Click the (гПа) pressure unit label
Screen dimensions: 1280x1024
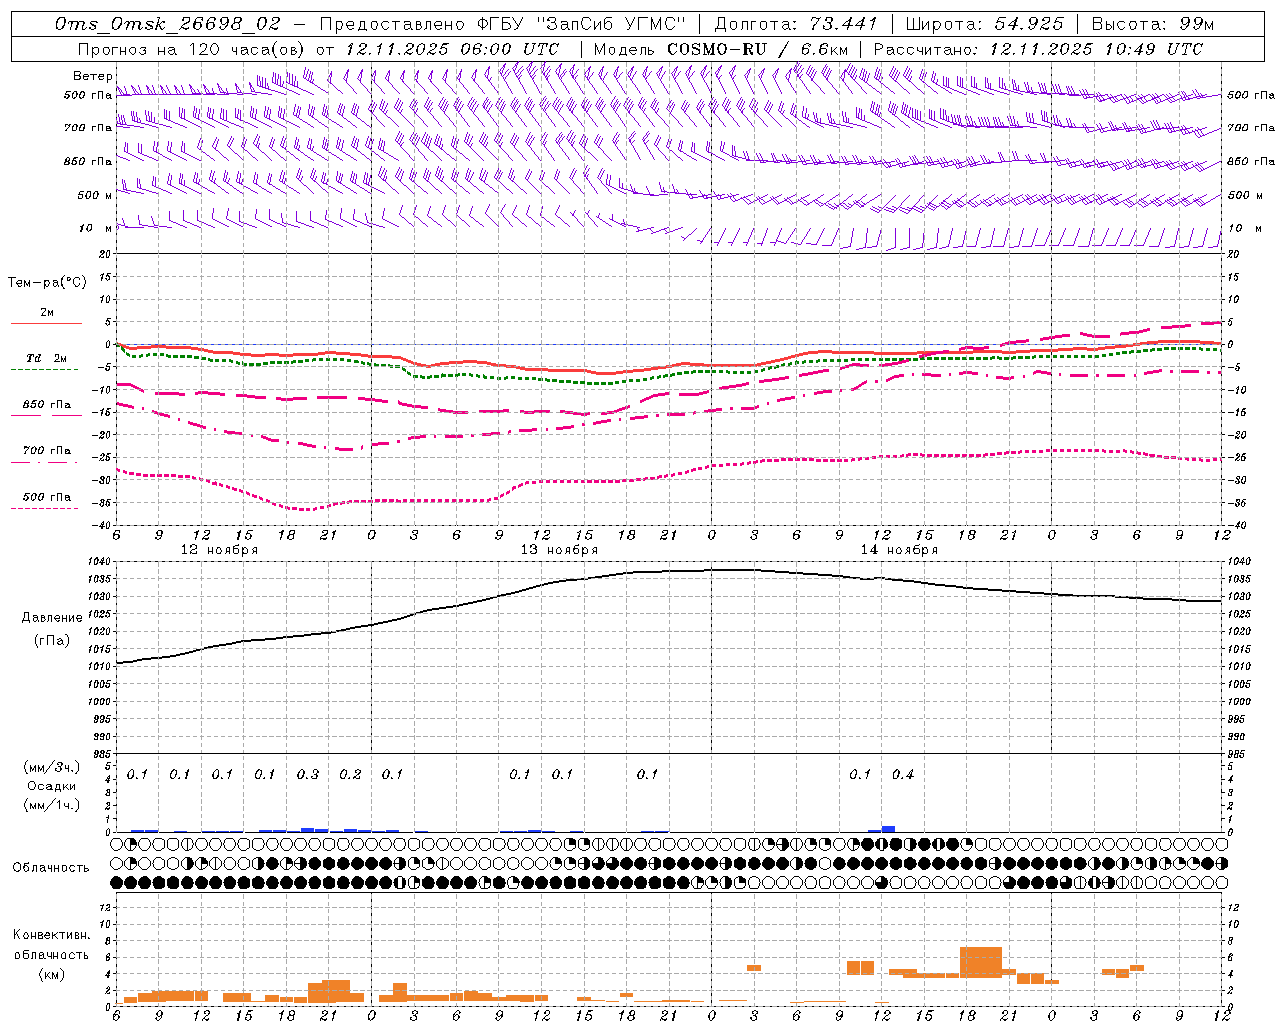[x=51, y=641]
